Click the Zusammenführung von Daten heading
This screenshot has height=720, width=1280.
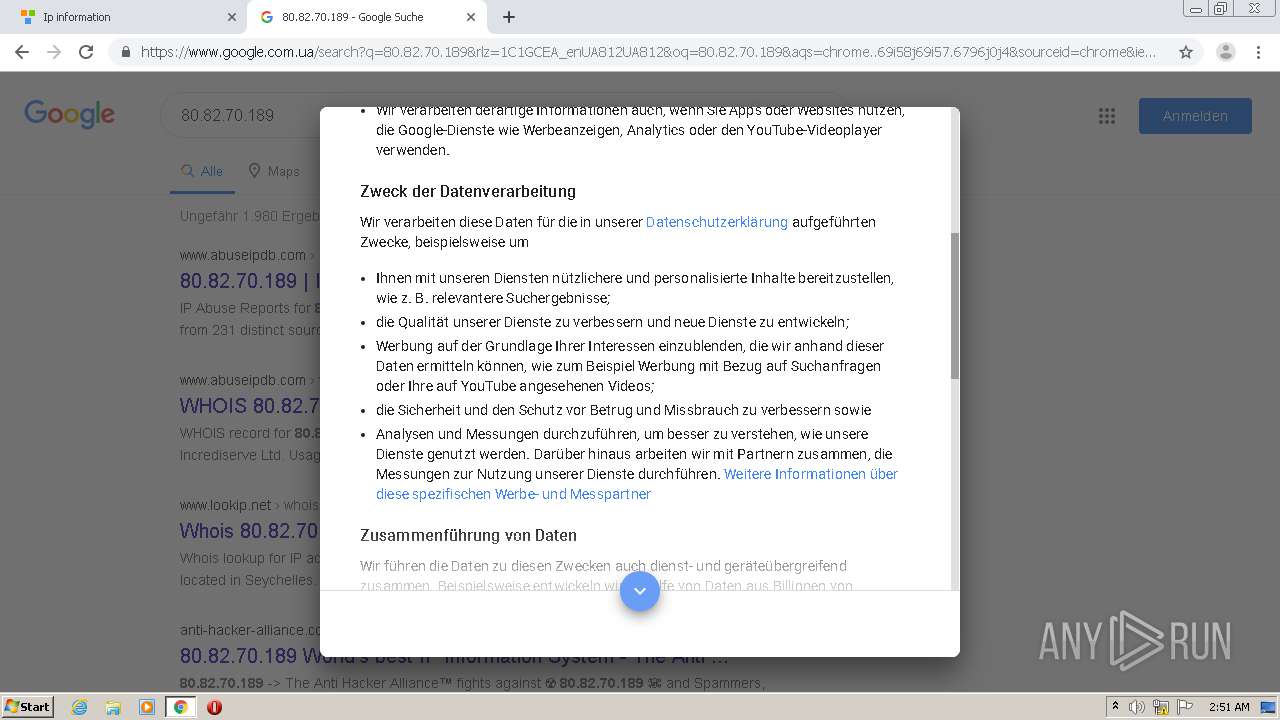[468, 535]
